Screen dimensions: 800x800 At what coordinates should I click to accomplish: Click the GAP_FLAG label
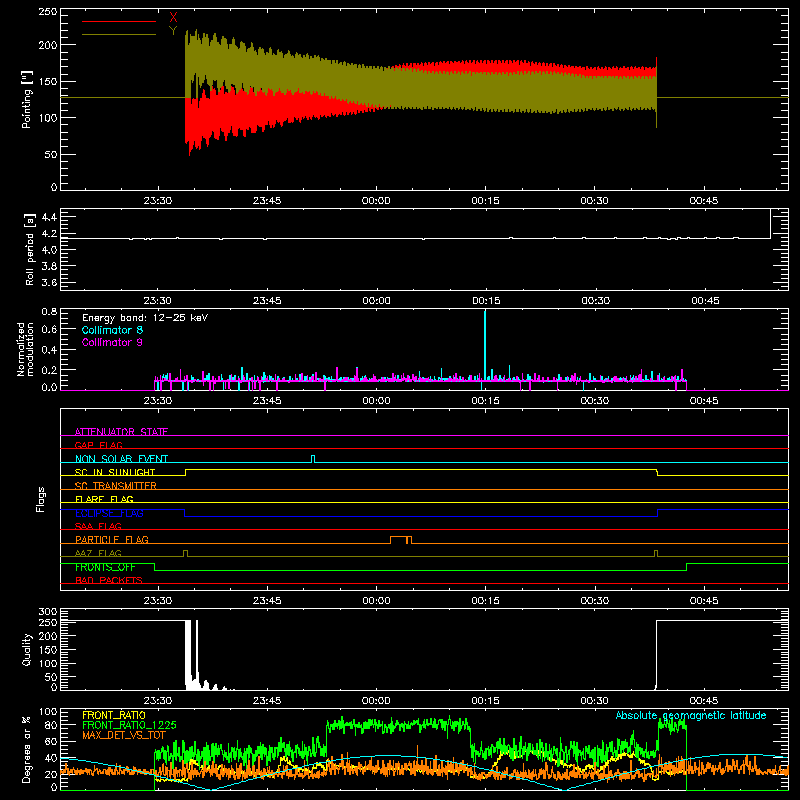tap(98, 445)
